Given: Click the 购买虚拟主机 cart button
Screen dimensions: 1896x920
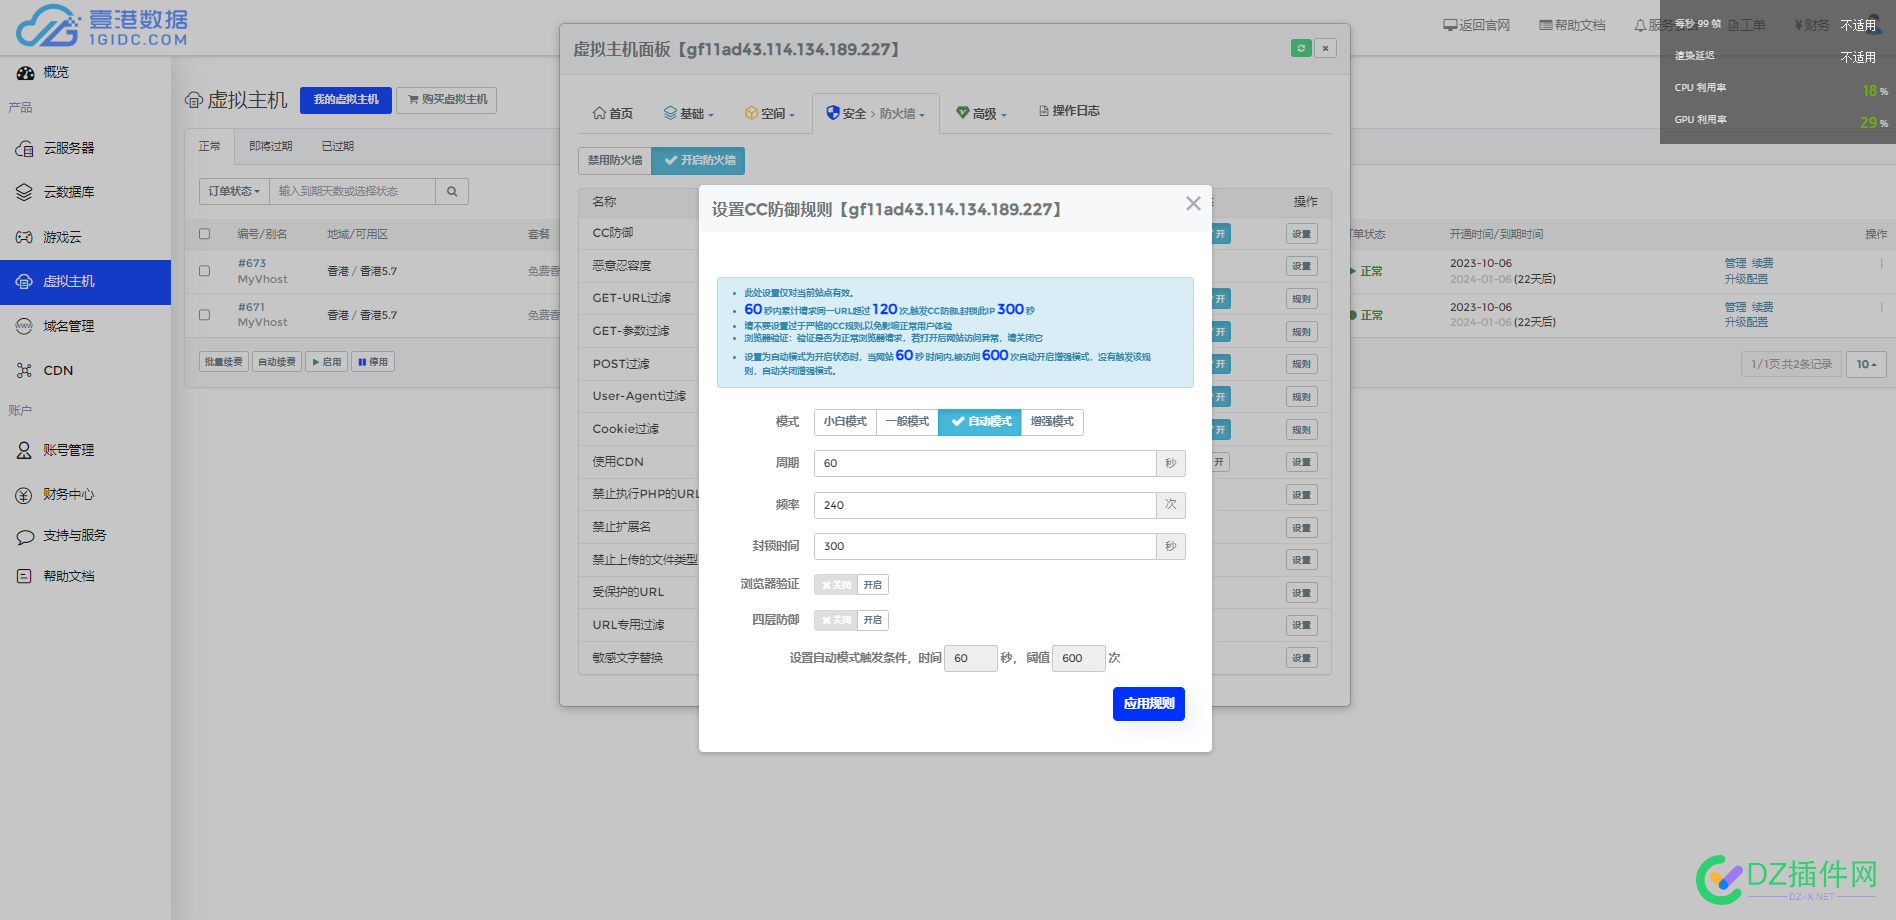Looking at the screenshot, I should (447, 100).
